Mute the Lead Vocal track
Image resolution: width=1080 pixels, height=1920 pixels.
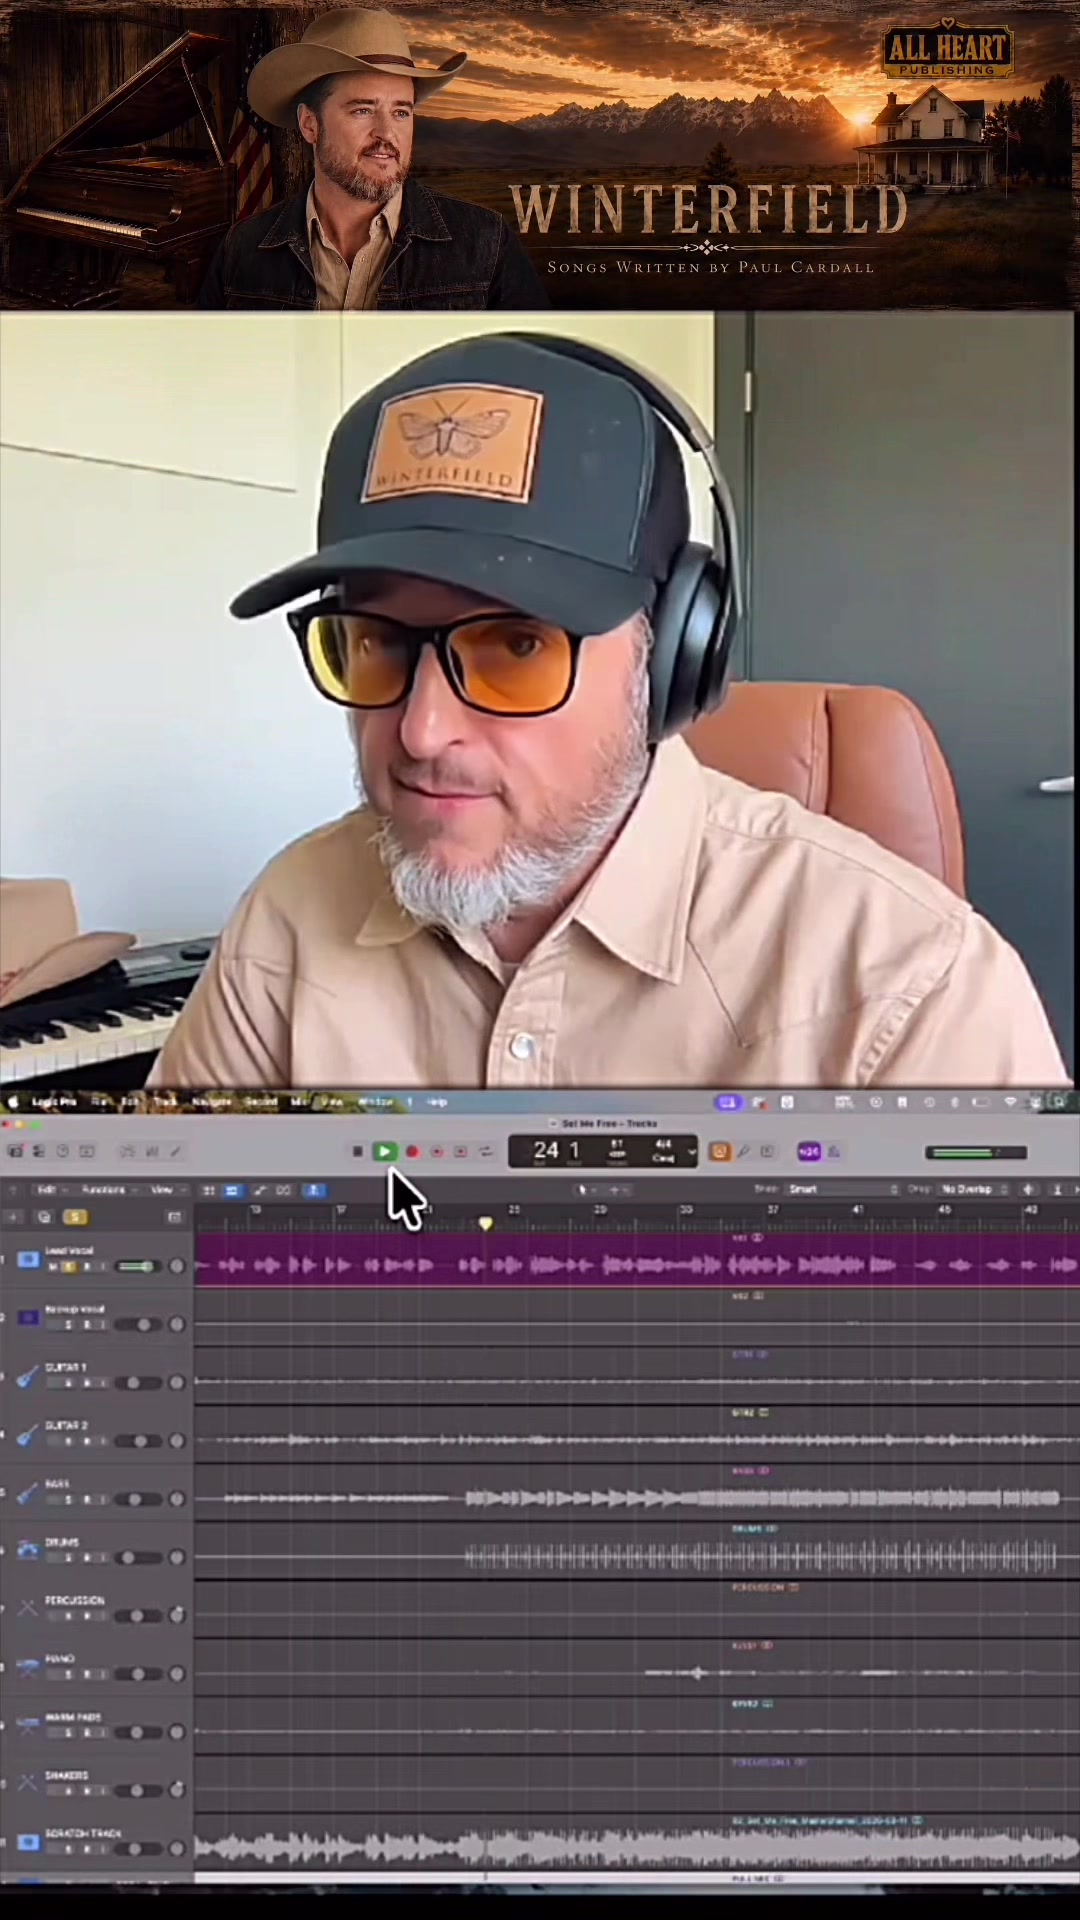tap(52, 1267)
